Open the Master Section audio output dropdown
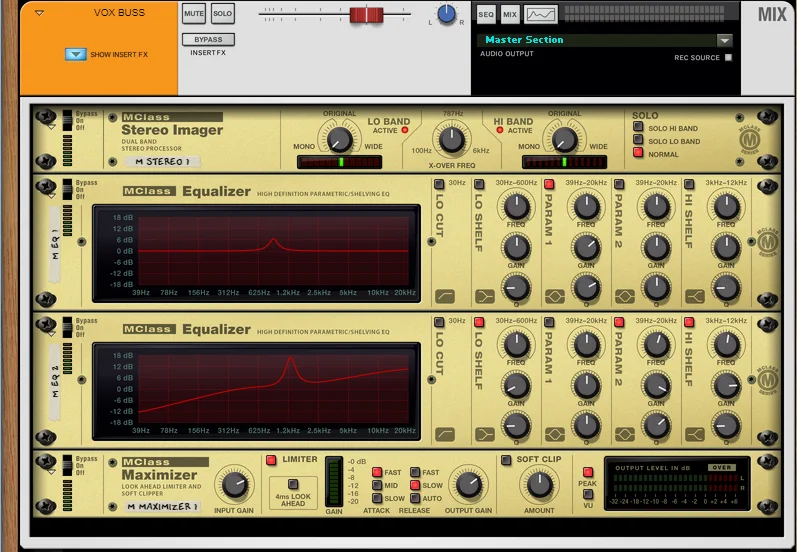Screen dimensions: 797x552 724,40
